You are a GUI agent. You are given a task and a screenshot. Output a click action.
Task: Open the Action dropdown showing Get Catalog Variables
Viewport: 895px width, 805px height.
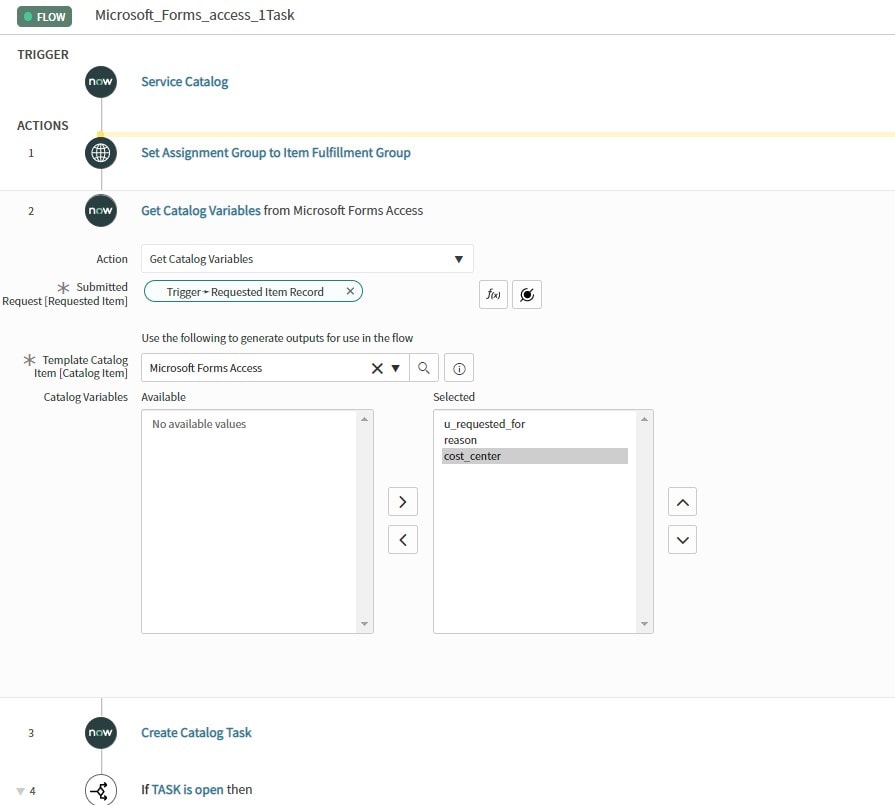(x=307, y=259)
